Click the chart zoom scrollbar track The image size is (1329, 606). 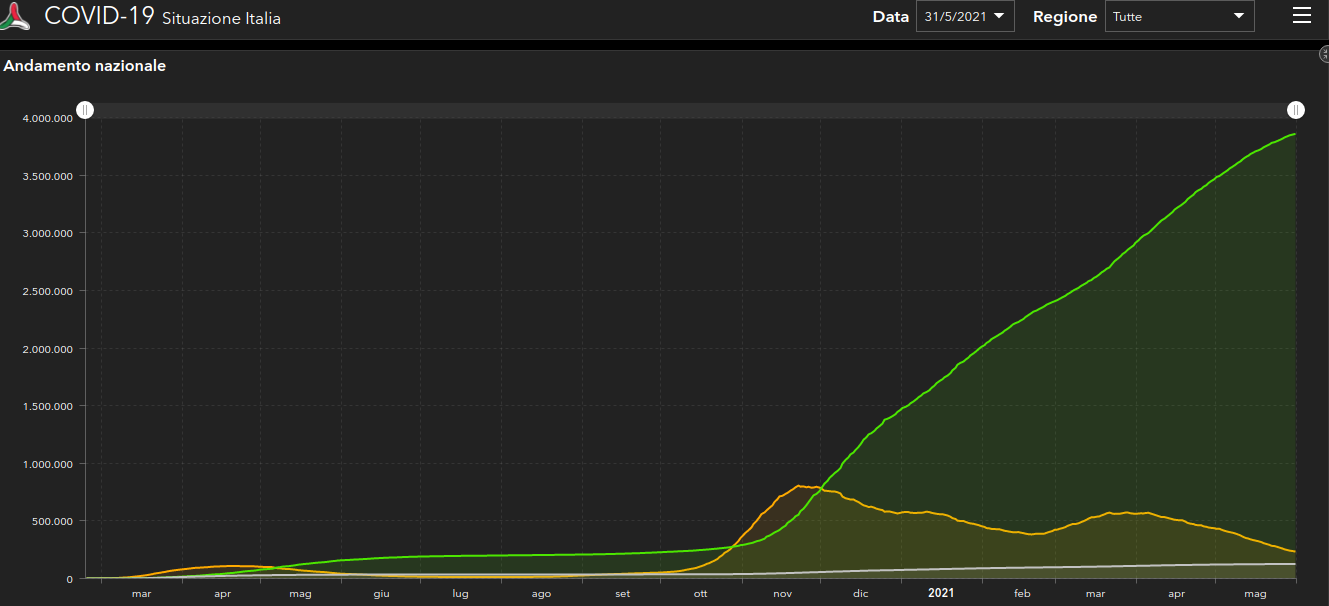(x=690, y=110)
